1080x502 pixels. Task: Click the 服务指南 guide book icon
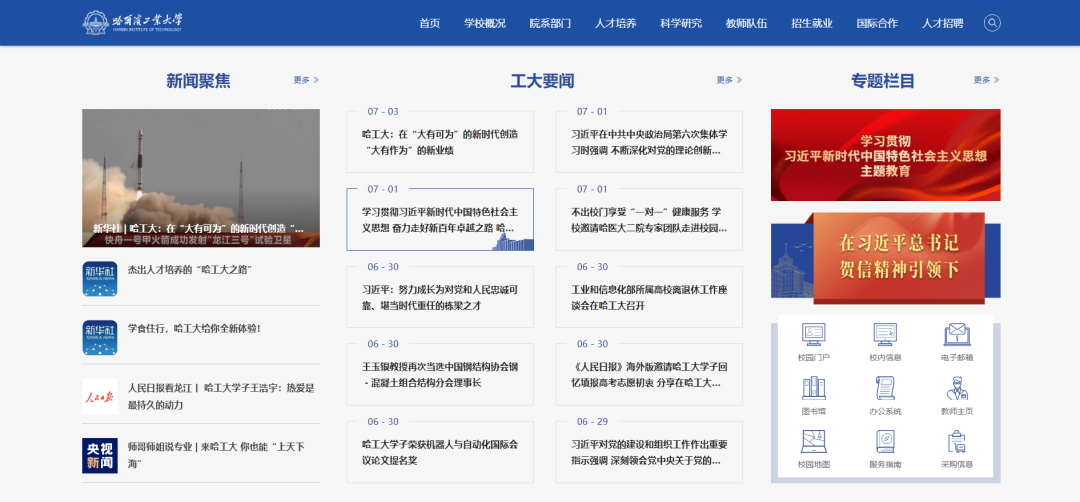click(x=885, y=441)
